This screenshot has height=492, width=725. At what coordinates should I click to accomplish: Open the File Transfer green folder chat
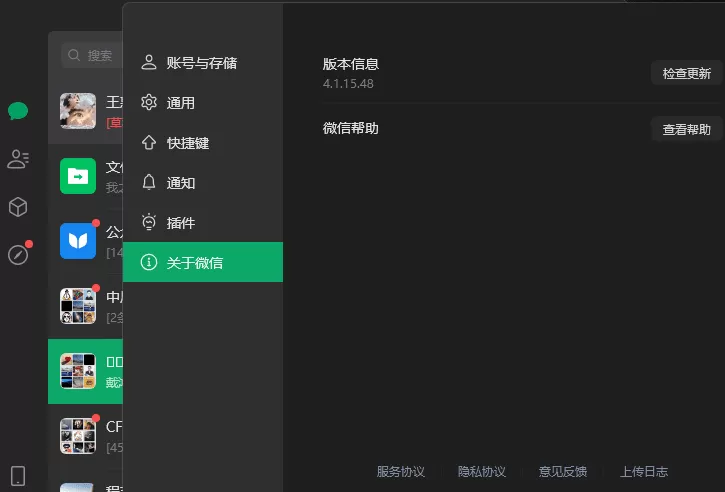coord(86,176)
